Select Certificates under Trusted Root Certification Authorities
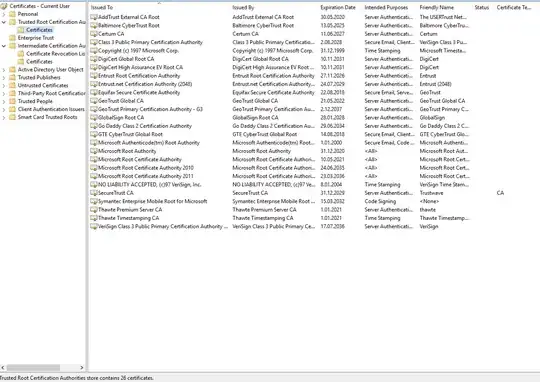Image resolution: width=540 pixels, height=382 pixels. click(x=39, y=30)
